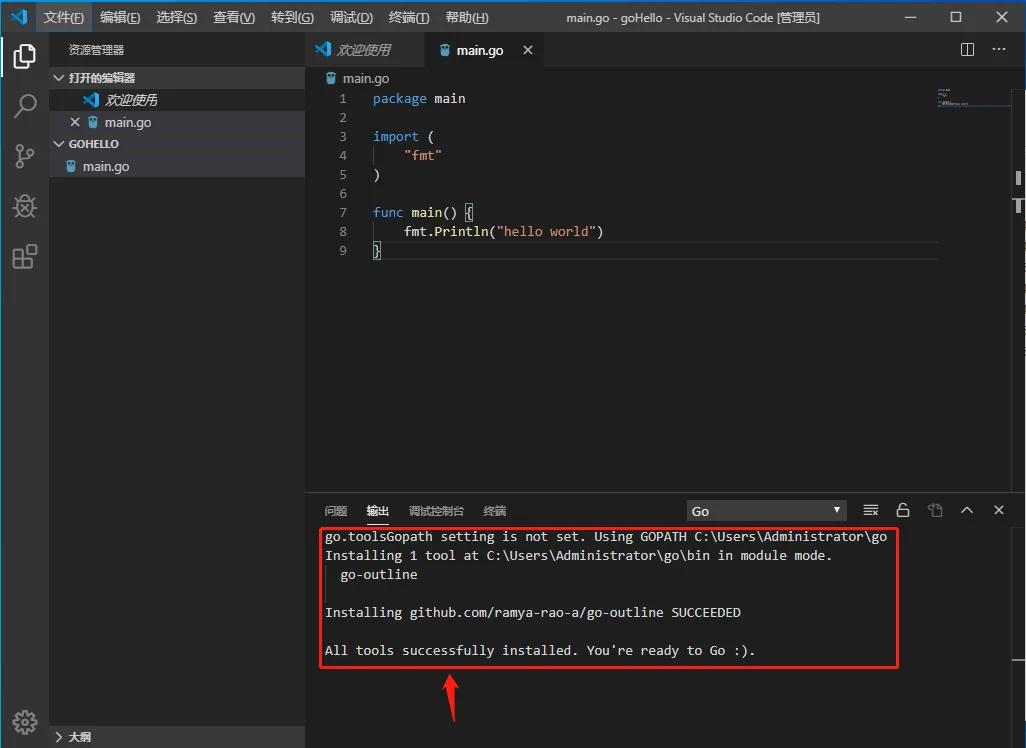Select the 输出 panel tab
This screenshot has height=748, width=1026.
[x=378, y=511]
